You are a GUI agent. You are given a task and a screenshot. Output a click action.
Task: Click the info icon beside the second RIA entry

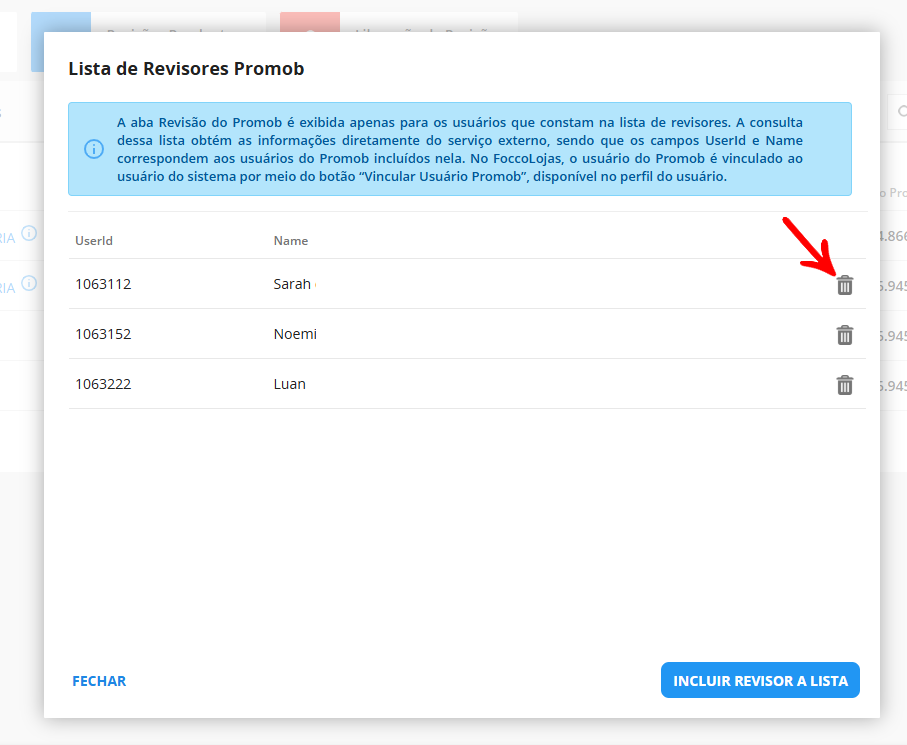click(29, 284)
